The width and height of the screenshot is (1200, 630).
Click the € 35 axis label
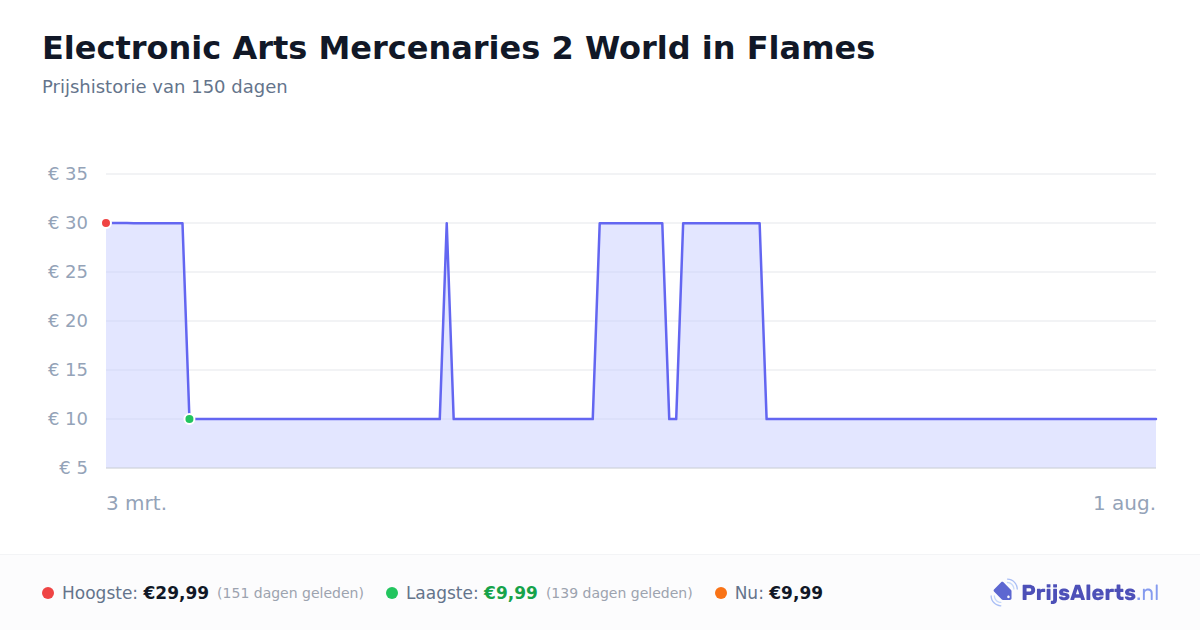point(69,174)
